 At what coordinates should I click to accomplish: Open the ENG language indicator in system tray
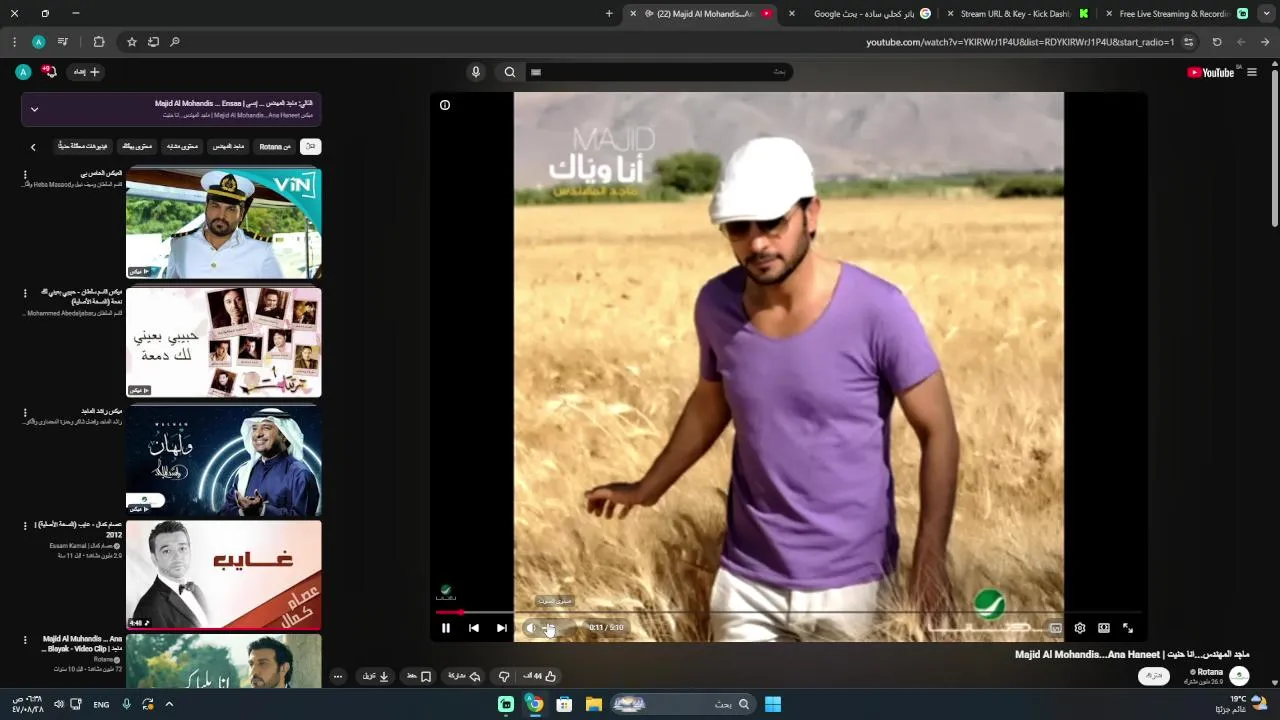point(101,705)
